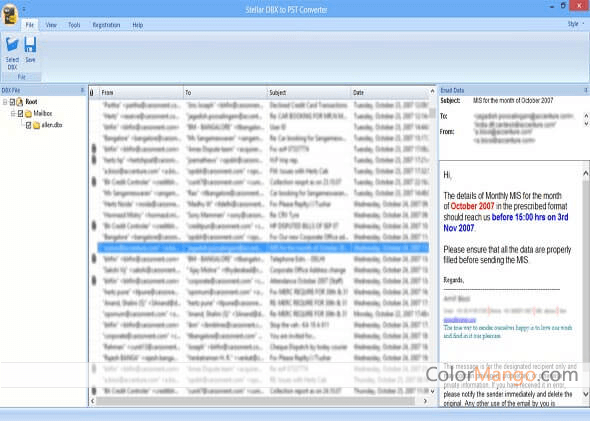Click the Mailbox folder icon in tree
The width and height of the screenshot is (590, 421).
[x=28, y=114]
